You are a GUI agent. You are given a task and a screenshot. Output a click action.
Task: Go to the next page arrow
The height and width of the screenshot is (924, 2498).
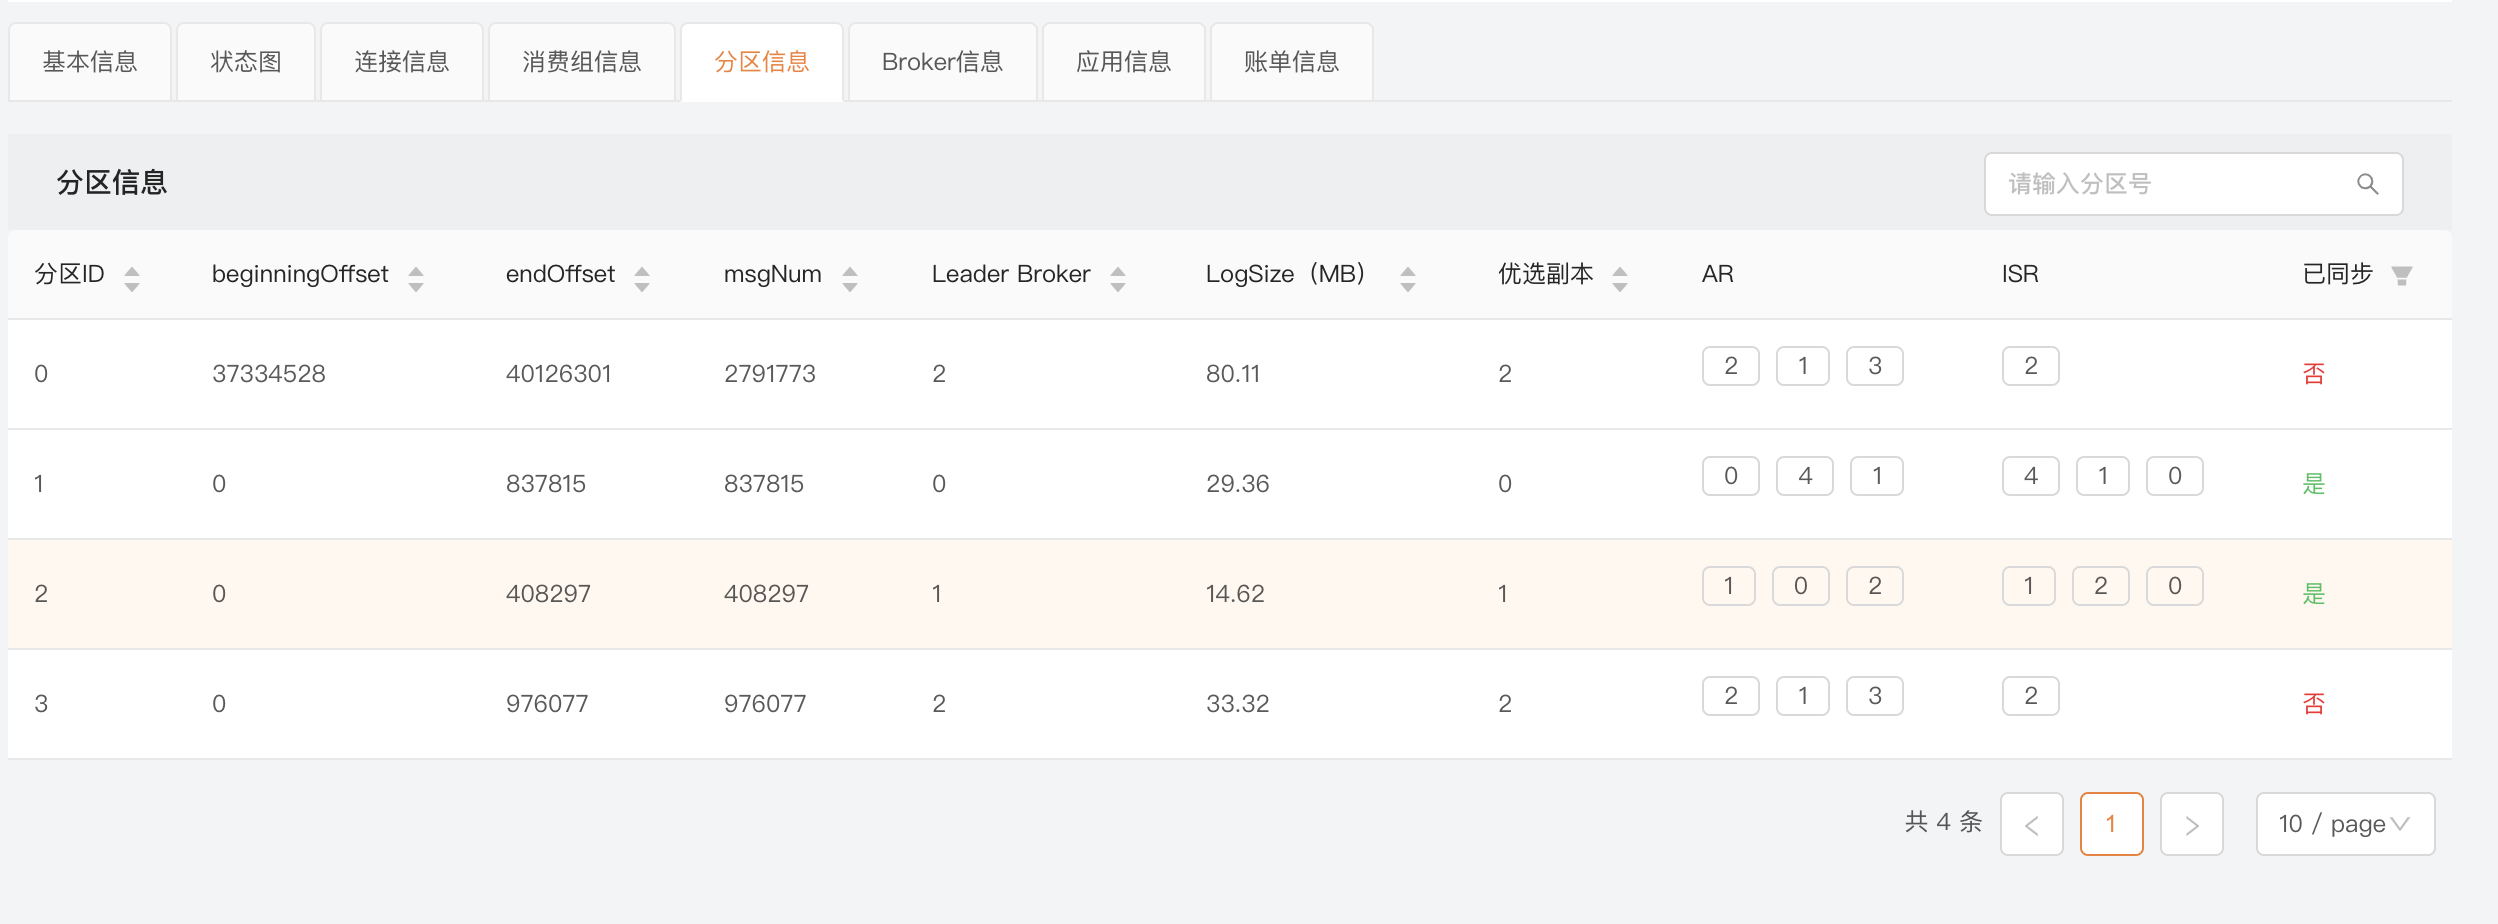pyautogui.click(x=2191, y=824)
